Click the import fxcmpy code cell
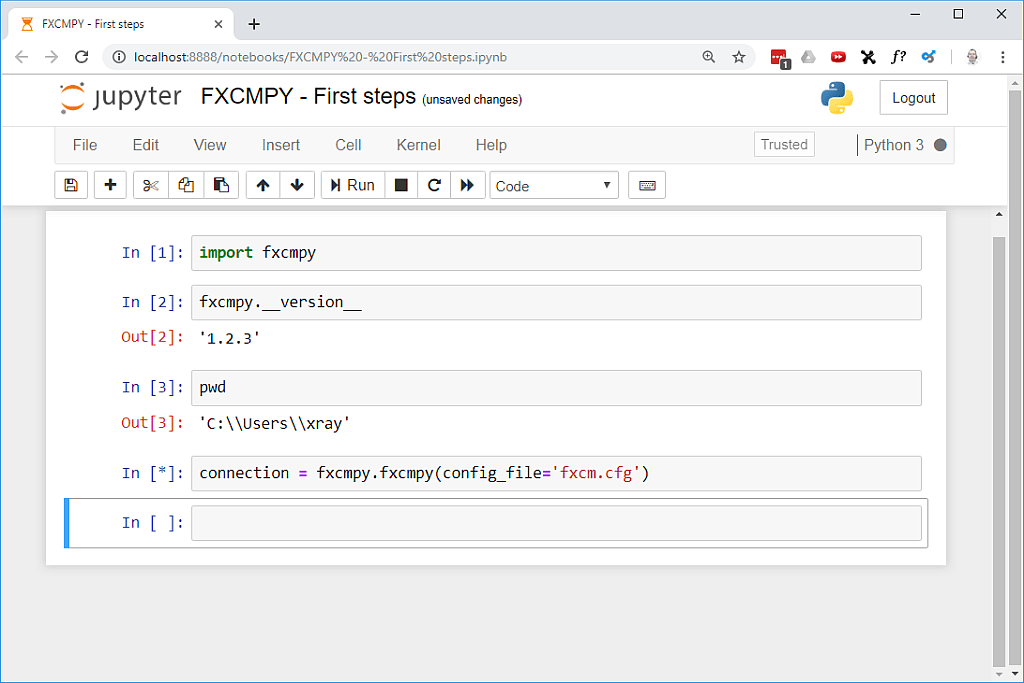 tap(556, 253)
